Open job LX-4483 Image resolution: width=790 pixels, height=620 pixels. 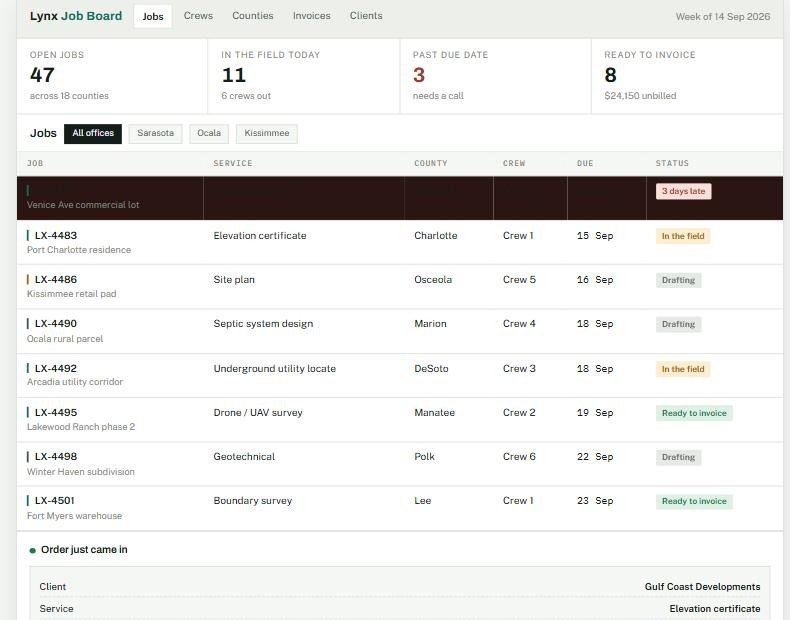tap(55, 236)
